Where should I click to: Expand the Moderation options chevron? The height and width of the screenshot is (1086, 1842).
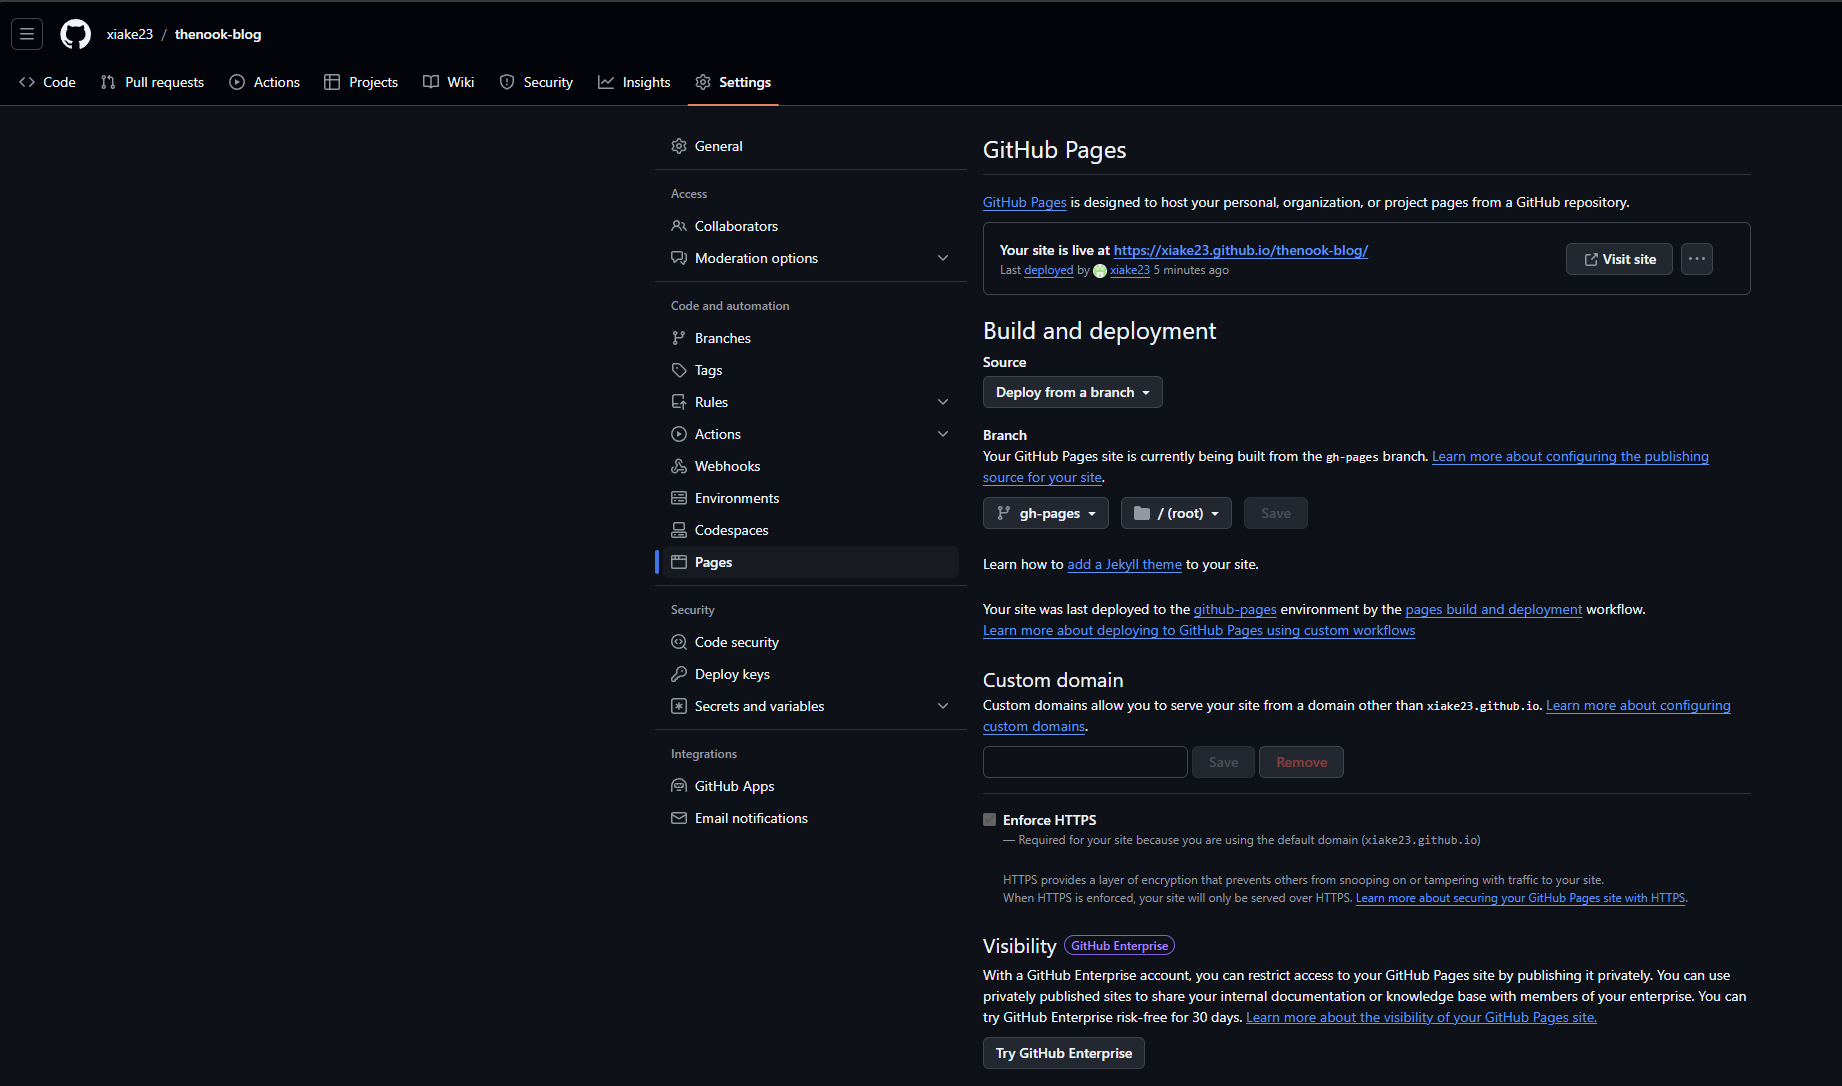pos(943,258)
